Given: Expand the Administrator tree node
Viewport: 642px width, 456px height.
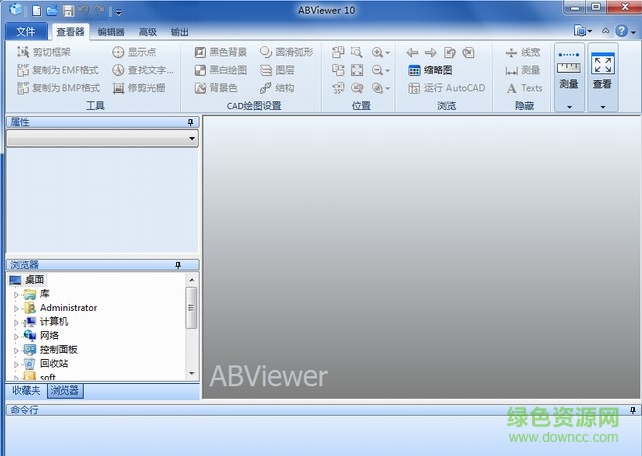Looking at the screenshot, I should click(16, 308).
